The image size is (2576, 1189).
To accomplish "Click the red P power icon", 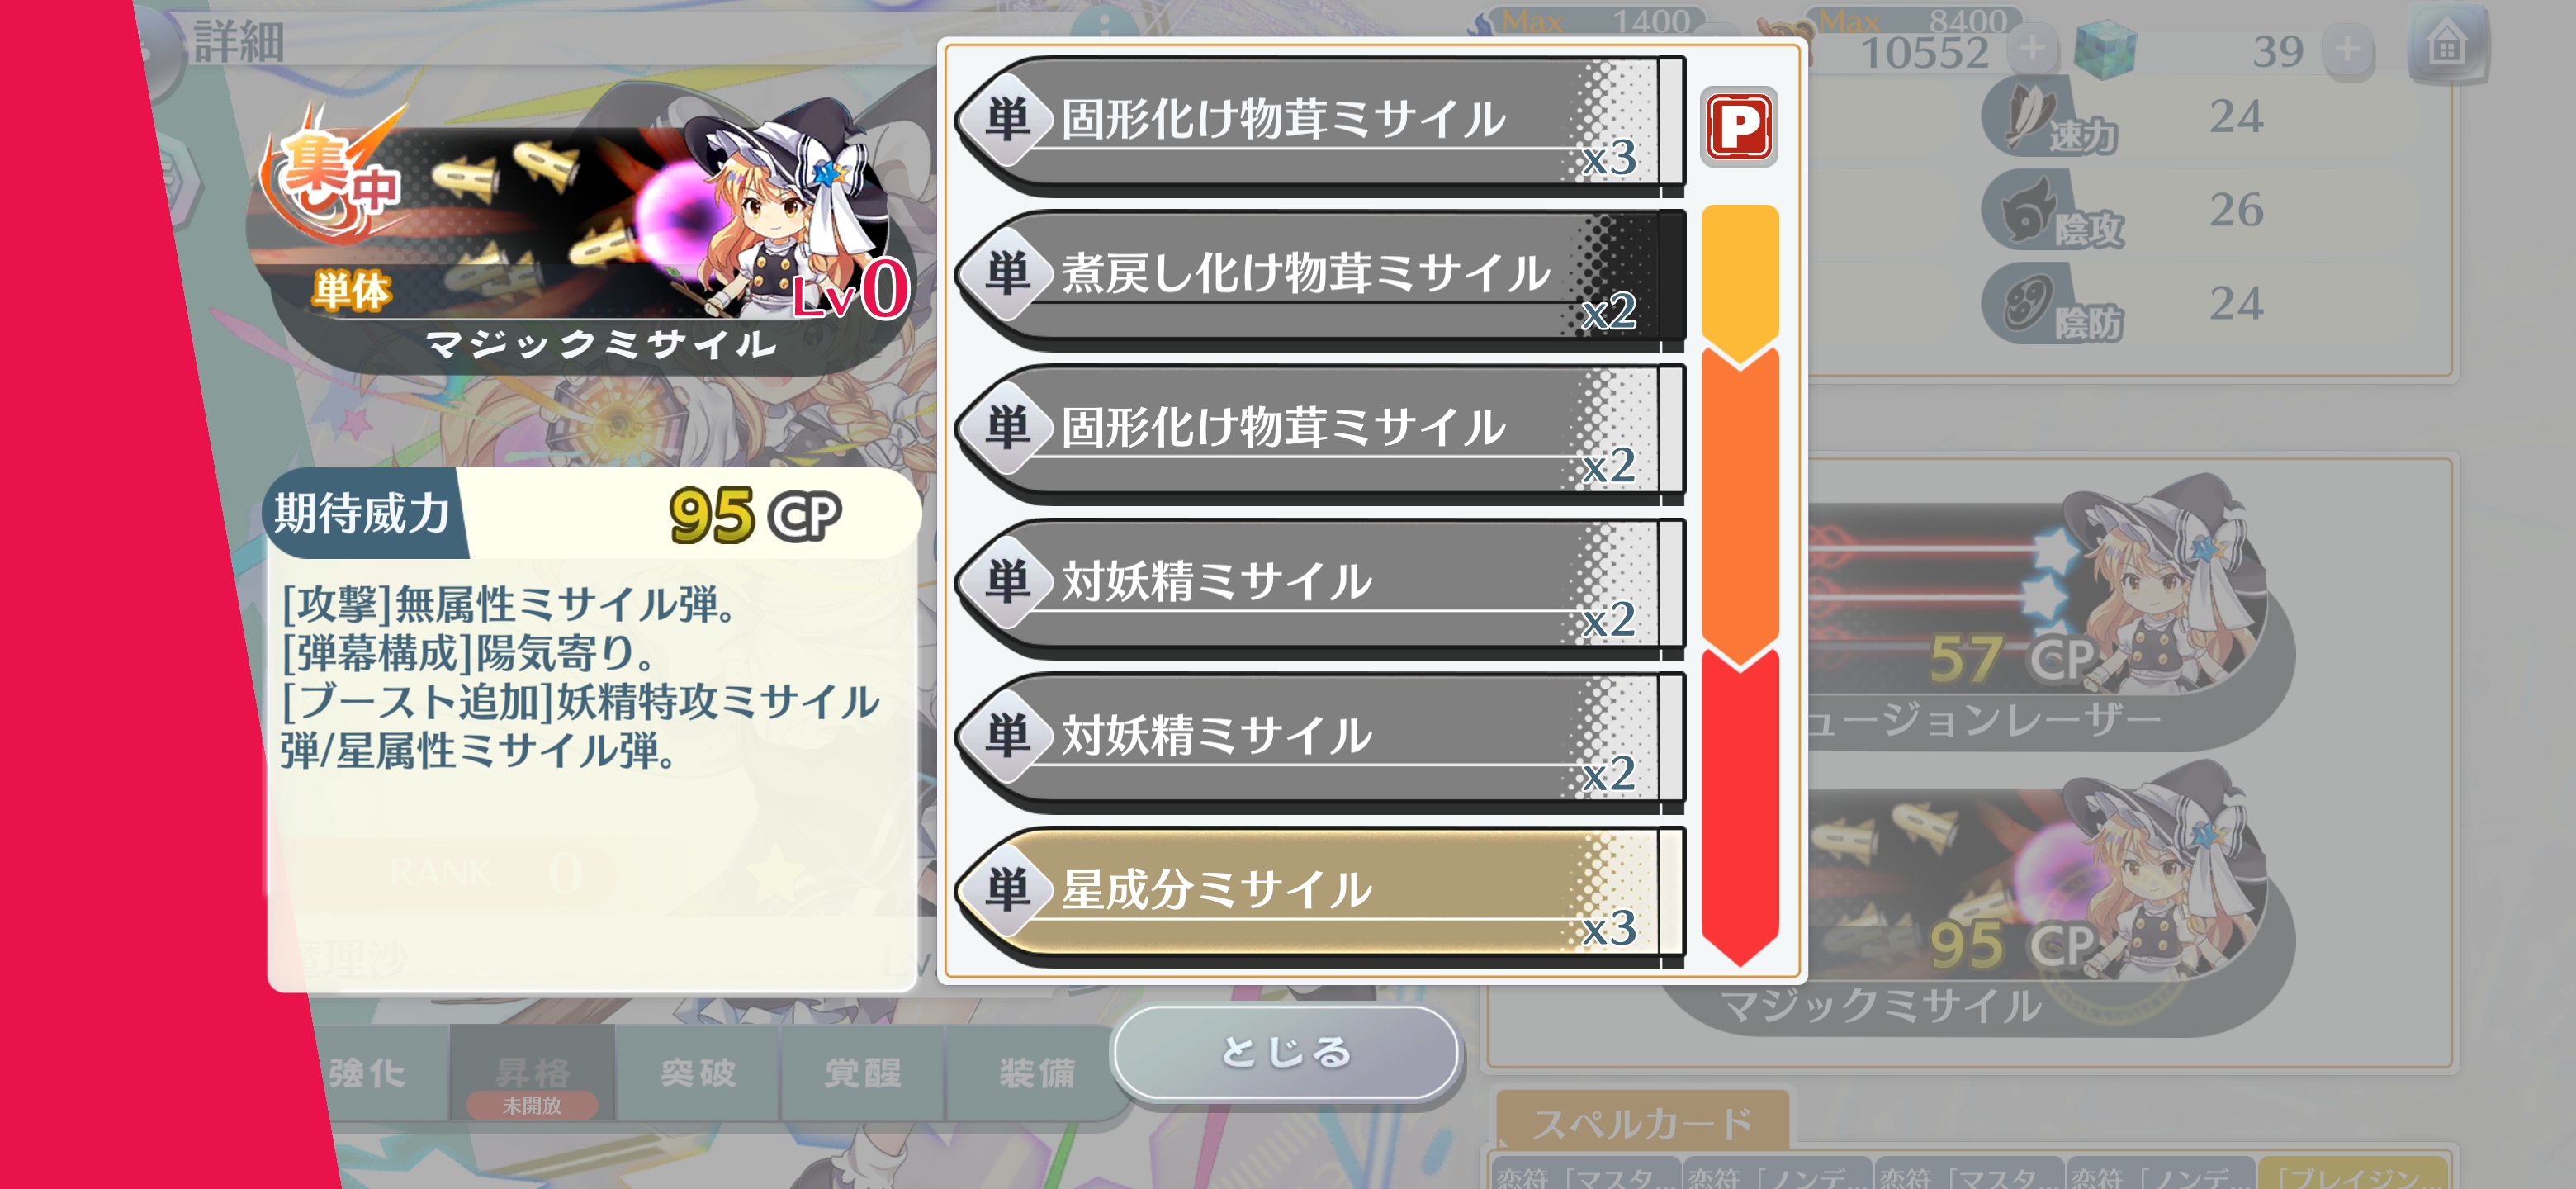I will click(x=1739, y=127).
